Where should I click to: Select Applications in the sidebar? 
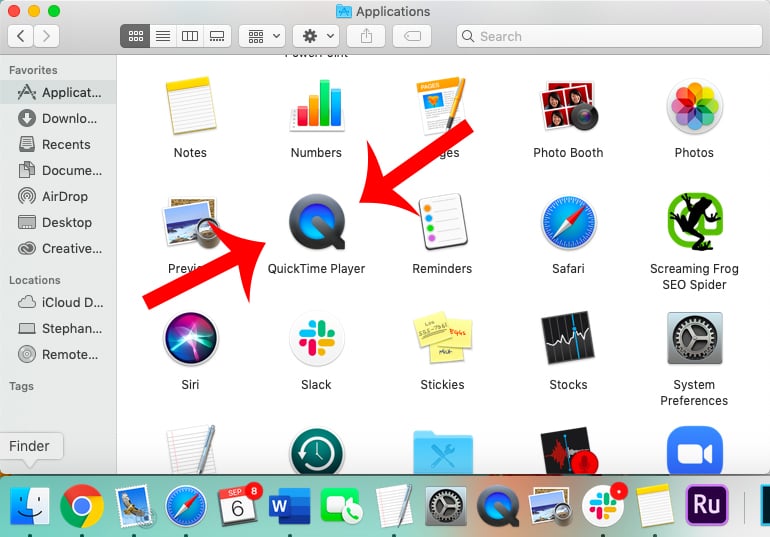pos(58,92)
